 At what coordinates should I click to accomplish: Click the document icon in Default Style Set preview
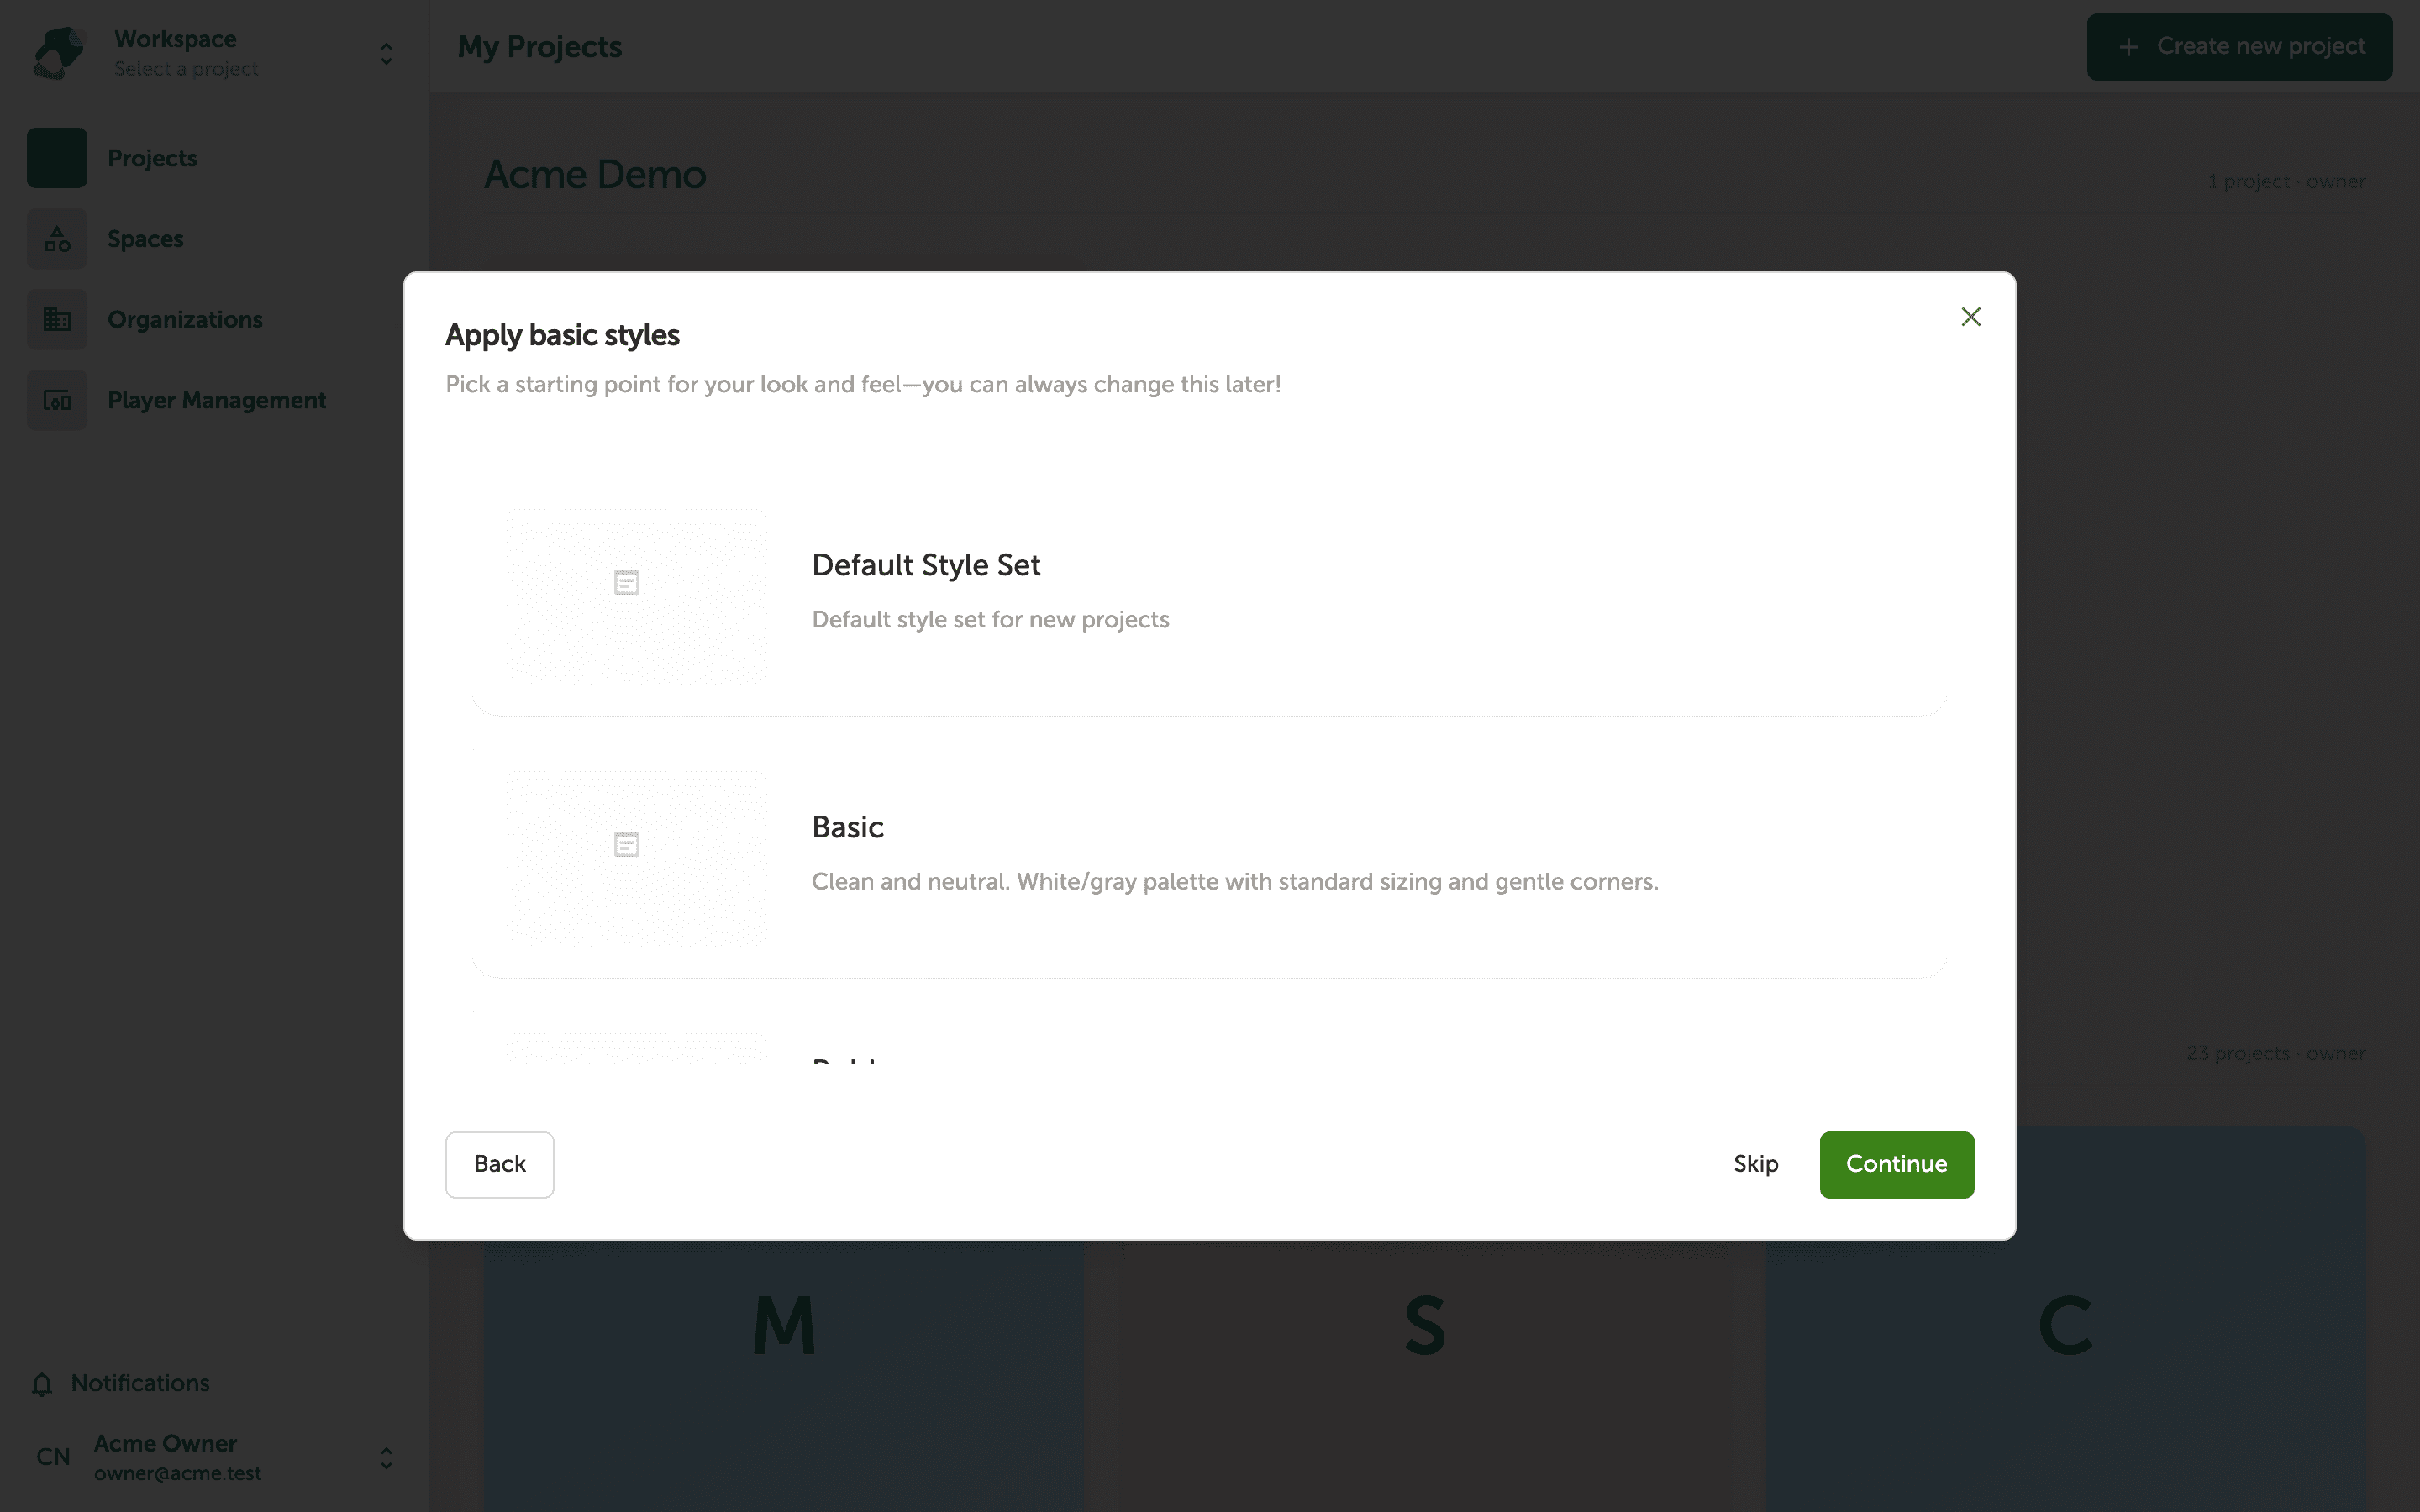click(627, 583)
